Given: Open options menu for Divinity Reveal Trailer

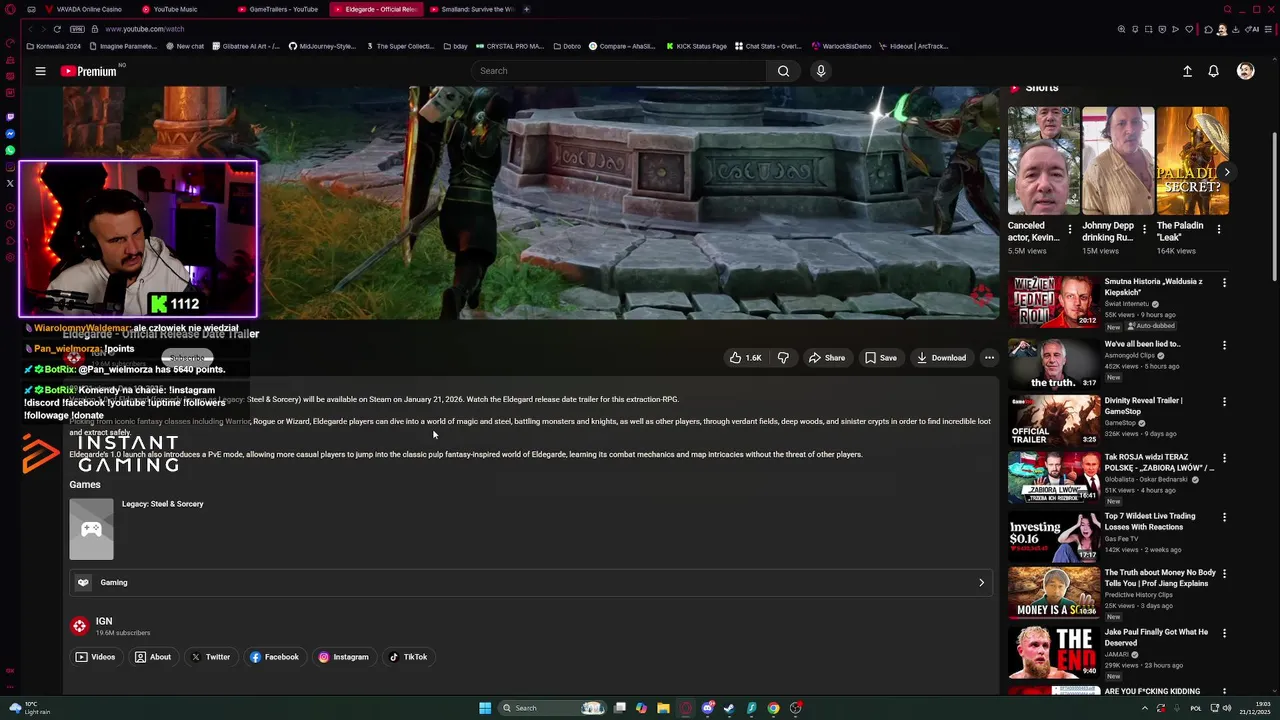Looking at the screenshot, I should (x=1224, y=401).
